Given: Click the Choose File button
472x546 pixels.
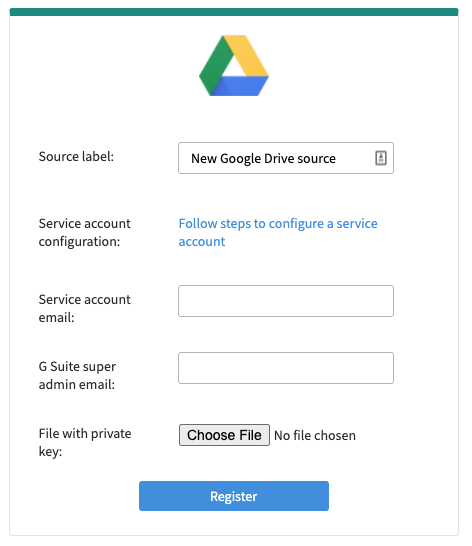Looking at the screenshot, I should tap(224, 435).
